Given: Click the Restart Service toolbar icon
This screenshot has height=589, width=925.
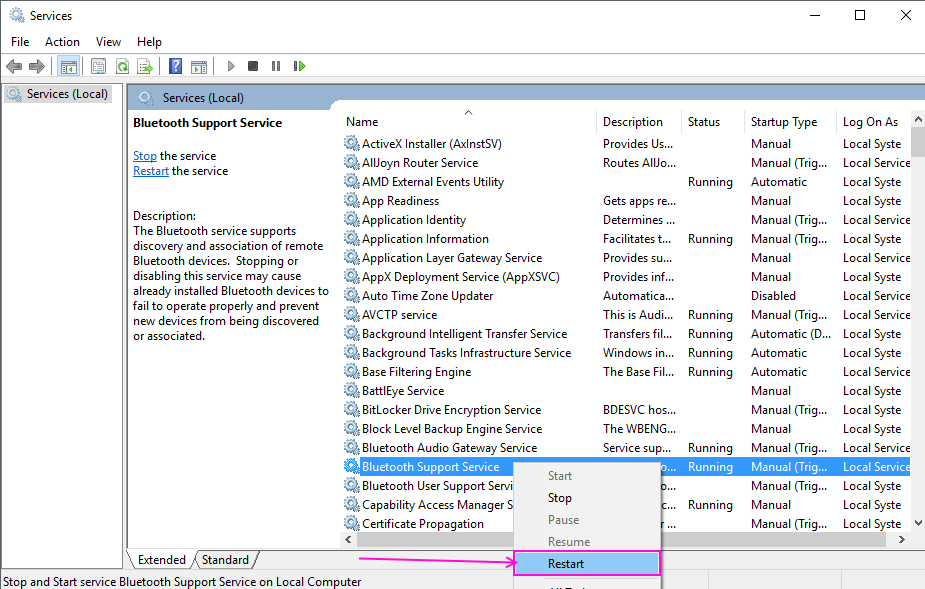Looking at the screenshot, I should [x=299, y=66].
